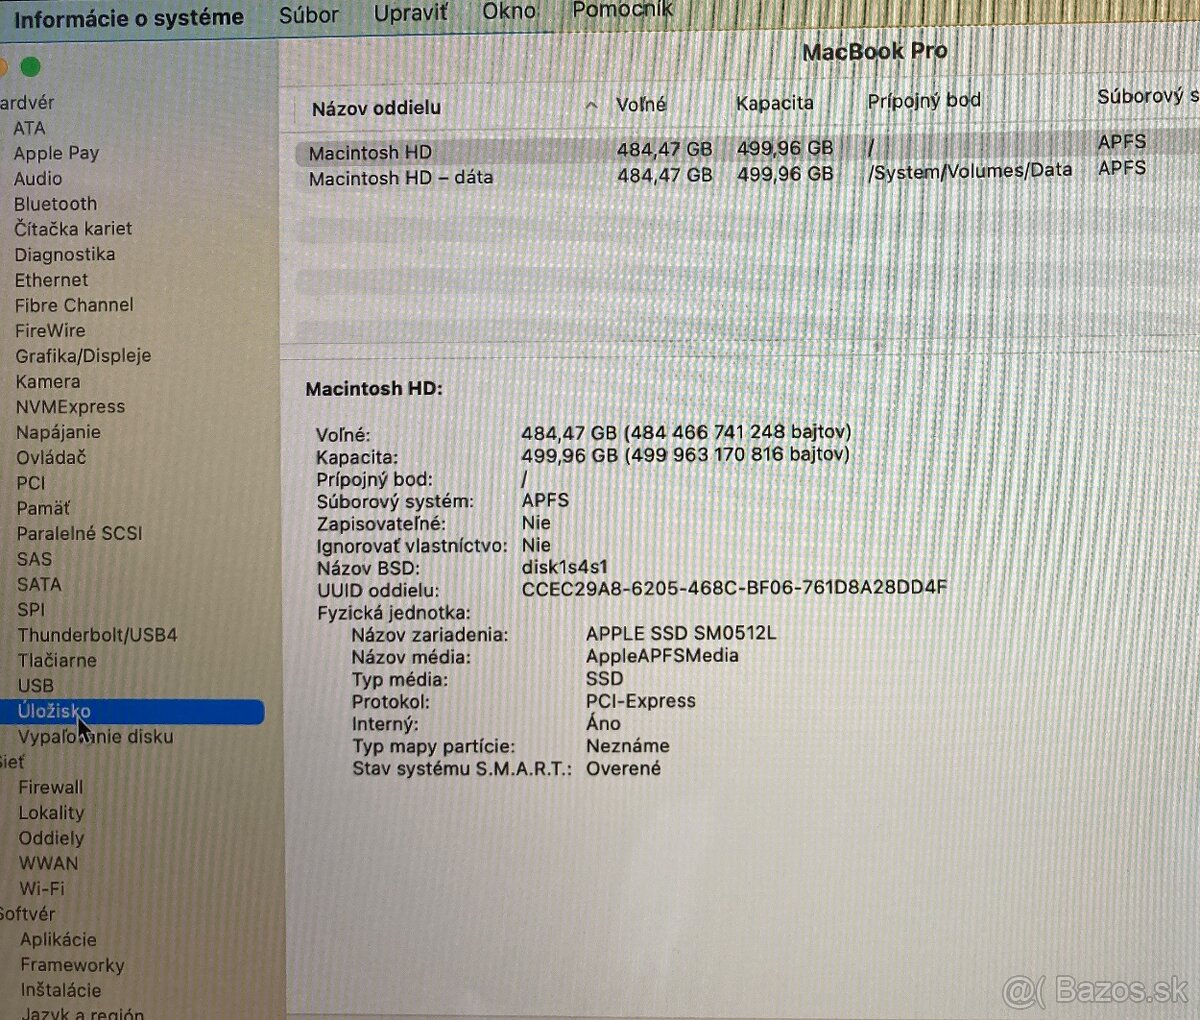Select Lokality under Sieť

(x=51, y=813)
